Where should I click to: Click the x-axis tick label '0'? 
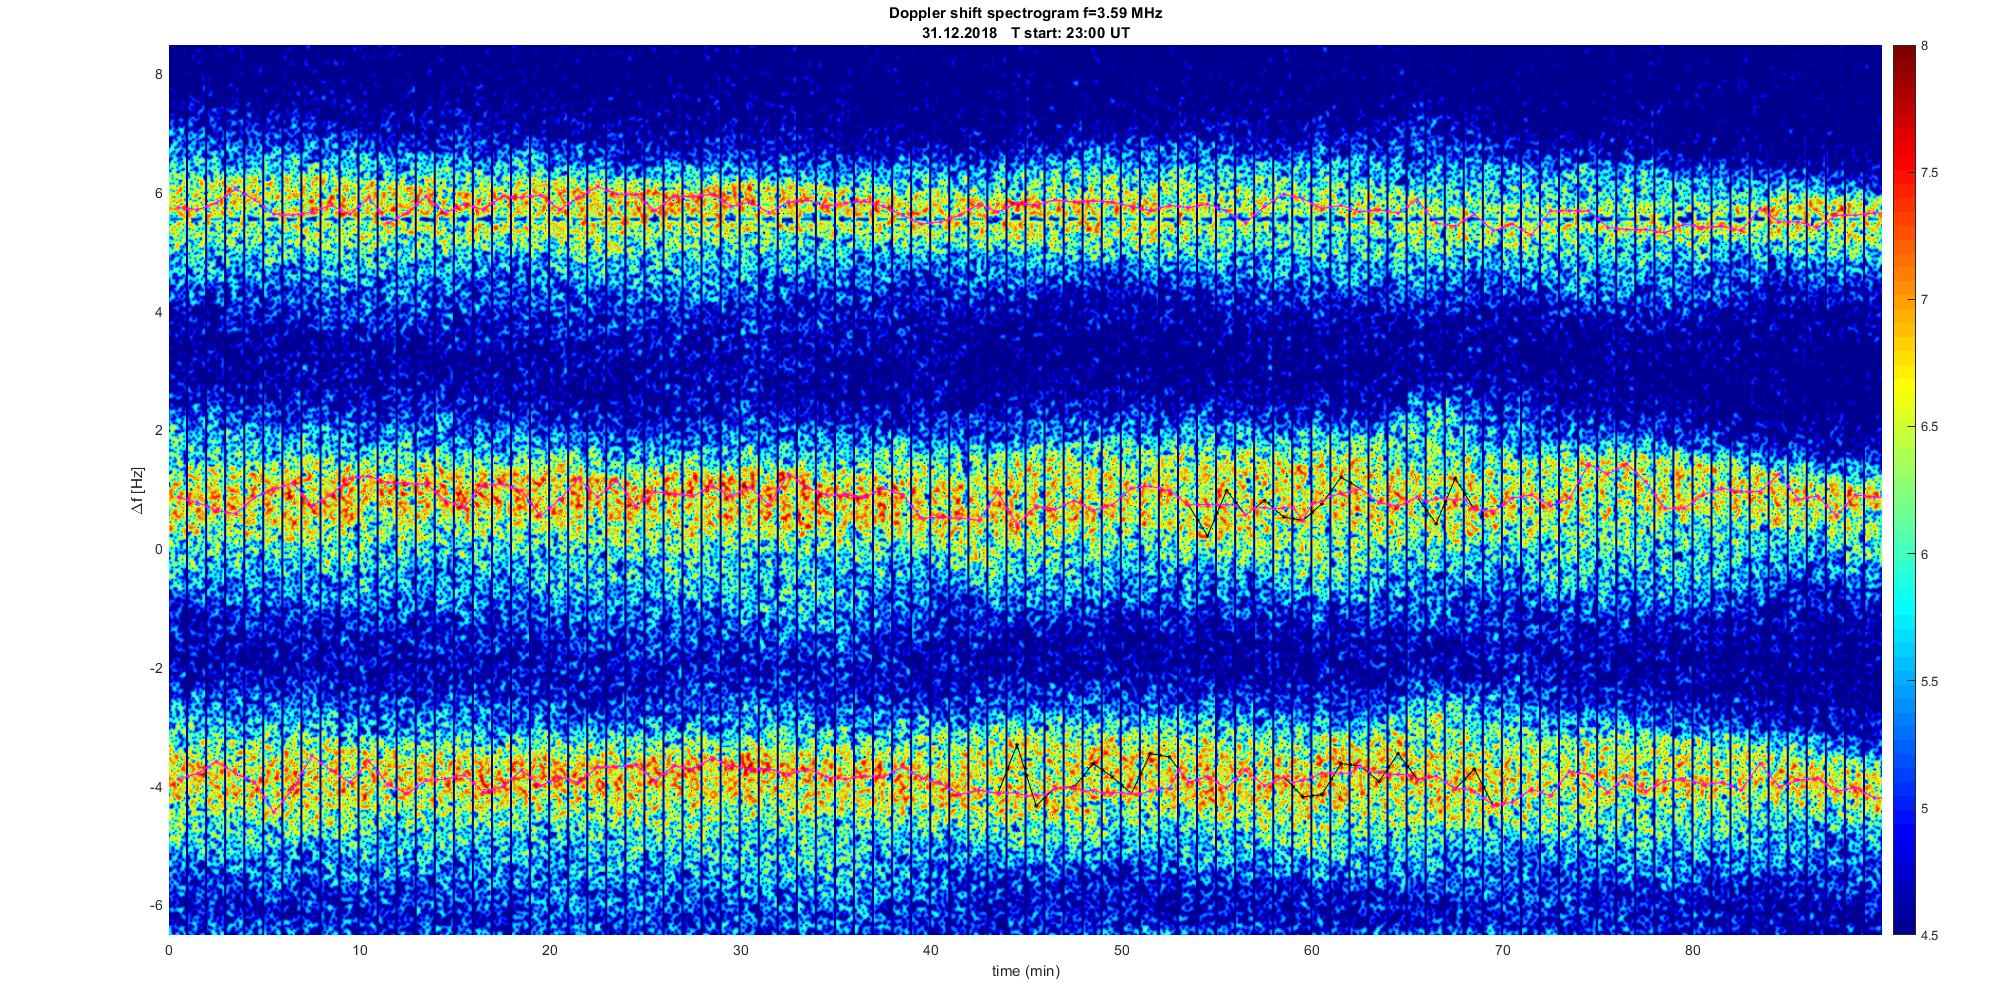coord(169,950)
